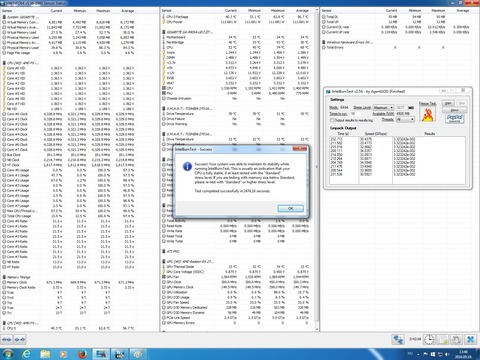The height and width of the screenshot is (360, 480).
Task: Open the Threads dropdown in IntelBurnTest
Action: 405,119
